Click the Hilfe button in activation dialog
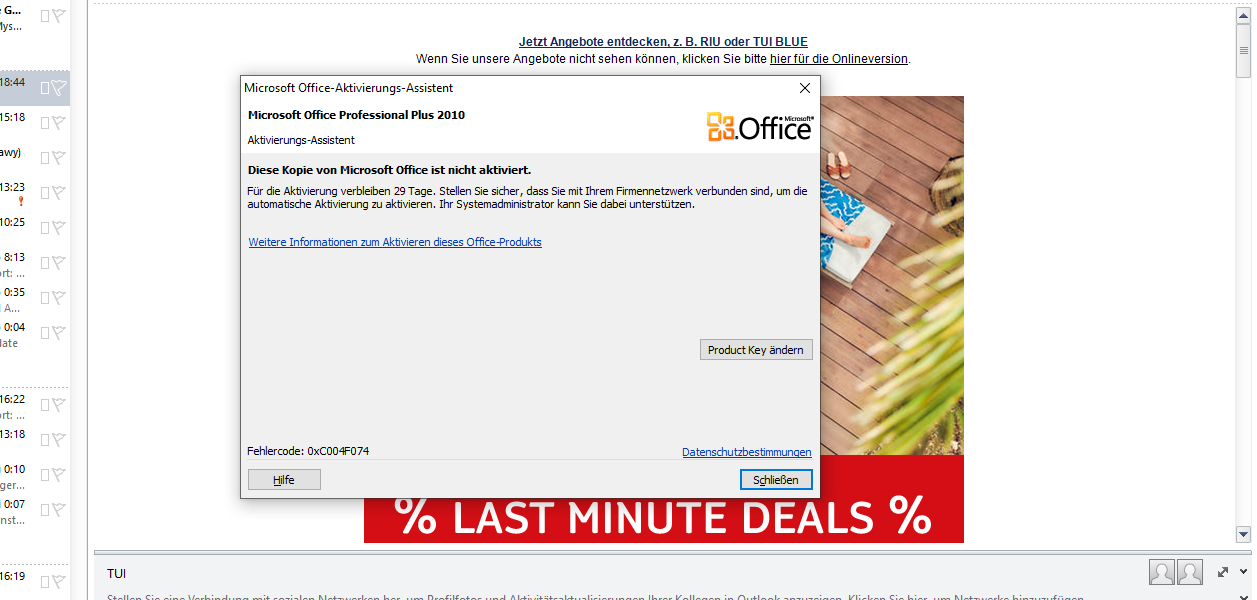The width and height of the screenshot is (1257, 600). pos(284,480)
